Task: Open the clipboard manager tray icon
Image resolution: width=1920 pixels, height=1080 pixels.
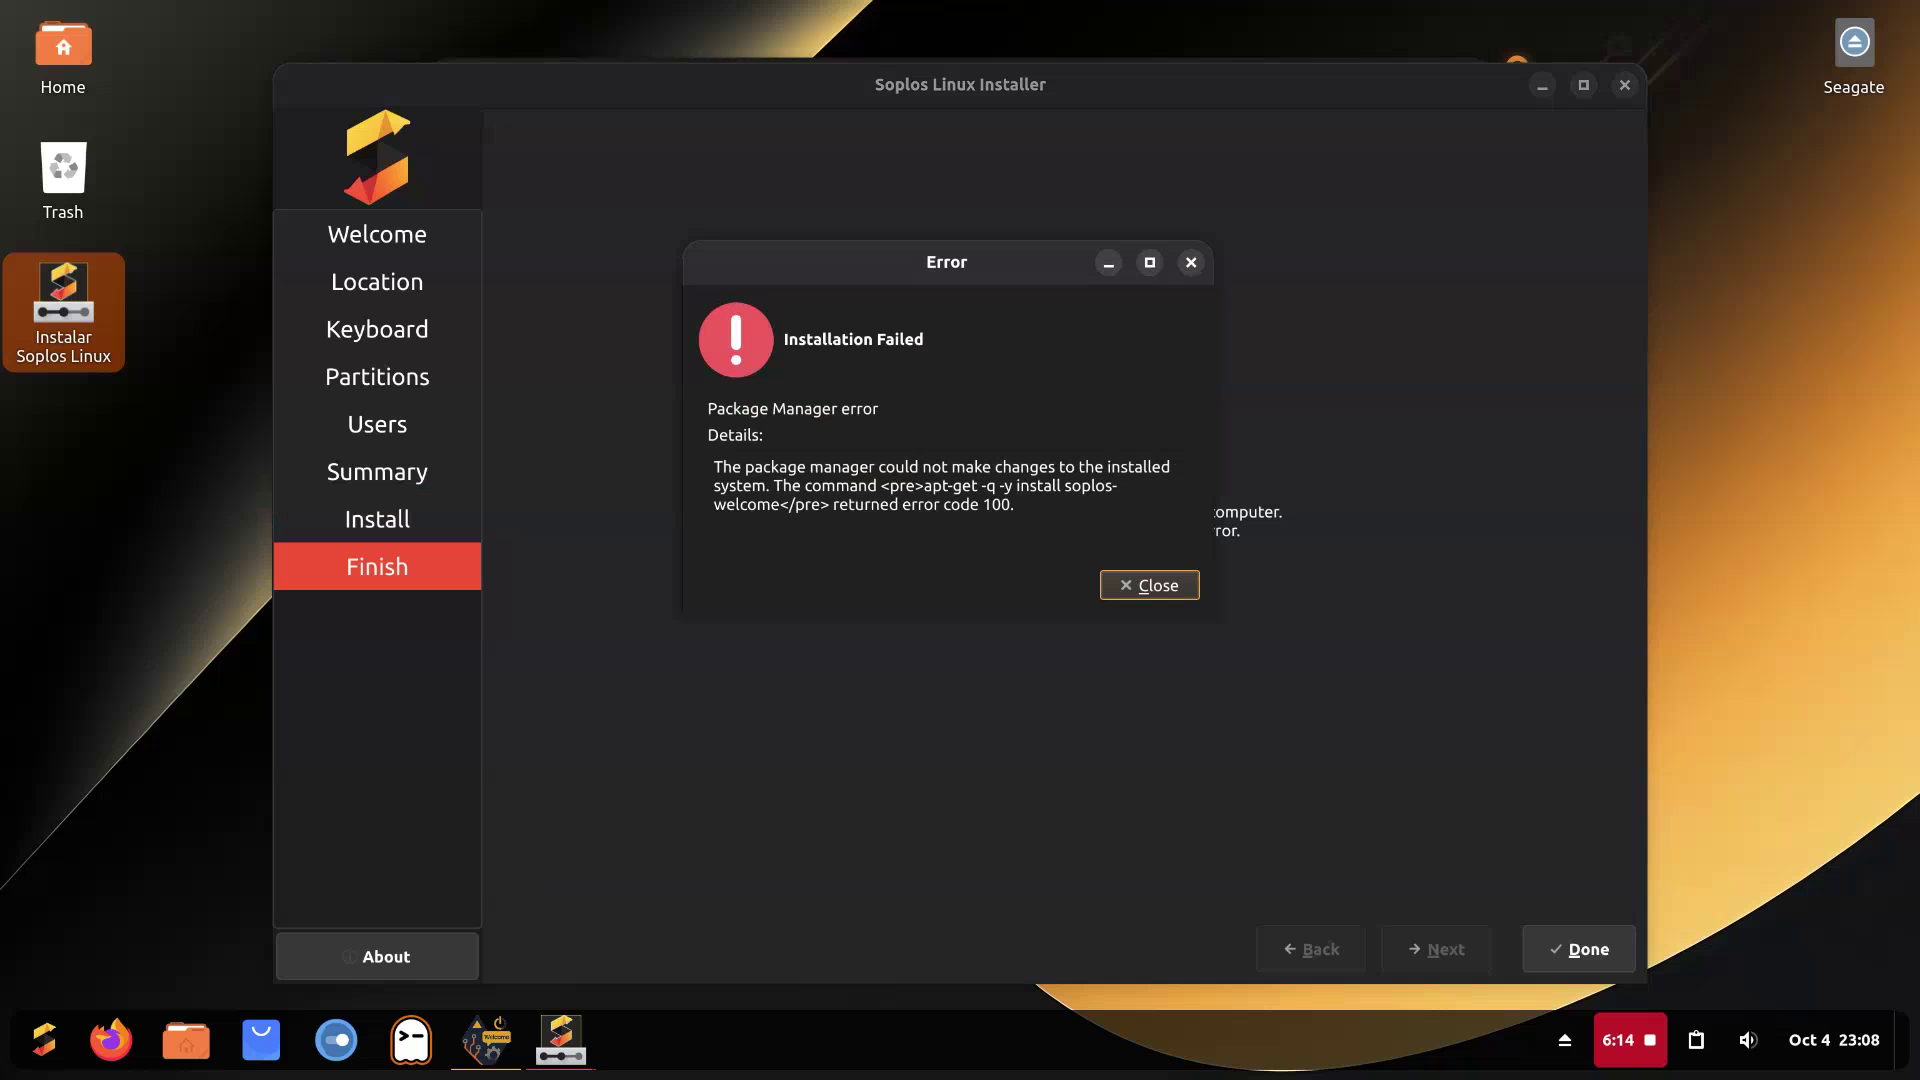Action: (x=1696, y=1040)
